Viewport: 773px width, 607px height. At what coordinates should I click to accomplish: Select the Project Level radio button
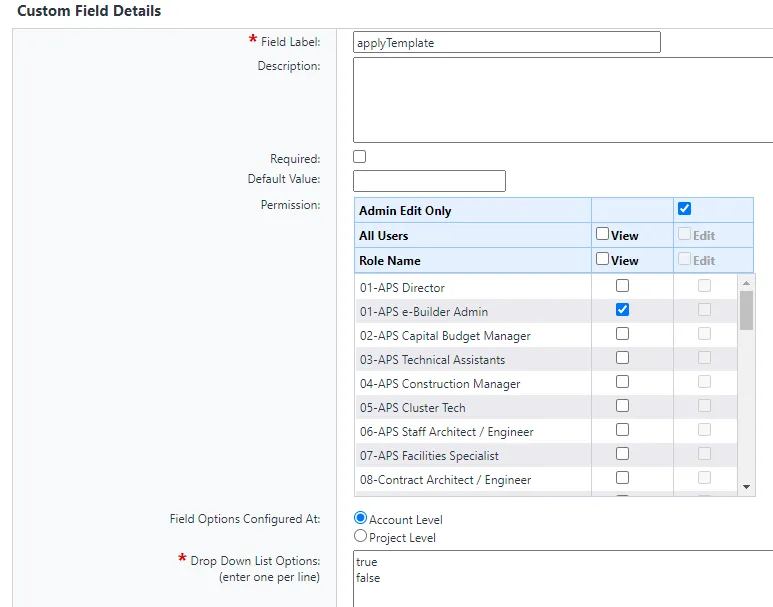pyautogui.click(x=361, y=536)
